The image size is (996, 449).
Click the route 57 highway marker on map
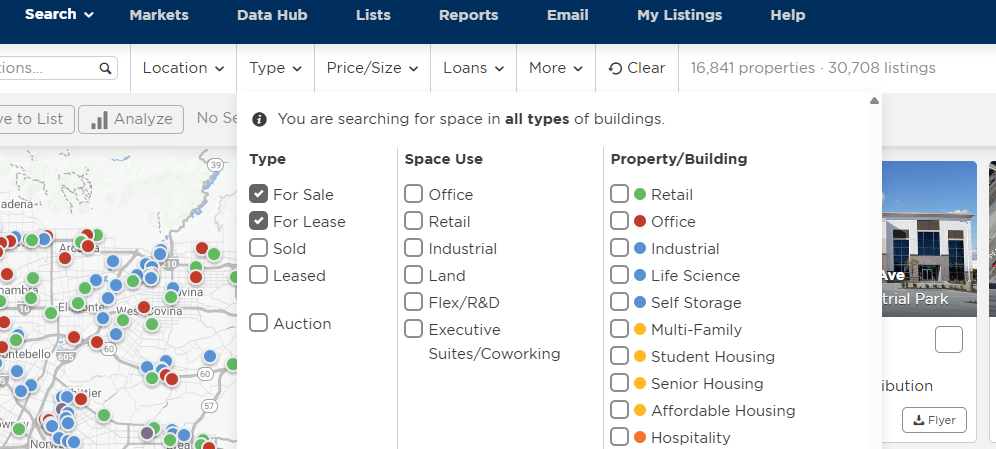pyautogui.click(x=211, y=405)
